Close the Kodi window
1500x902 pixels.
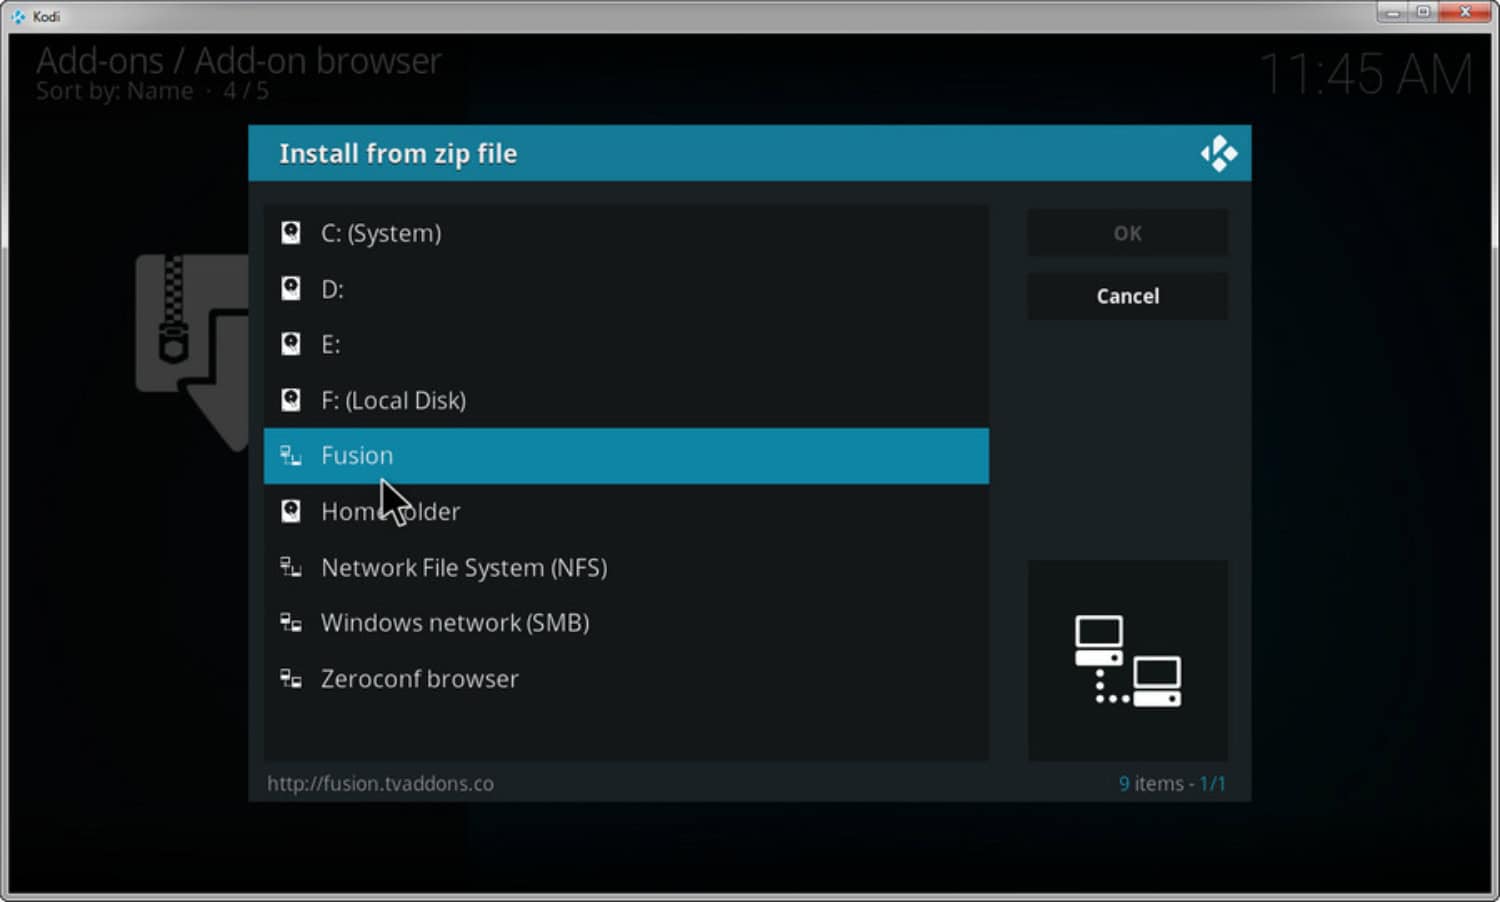pyautogui.click(x=1465, y=12)
